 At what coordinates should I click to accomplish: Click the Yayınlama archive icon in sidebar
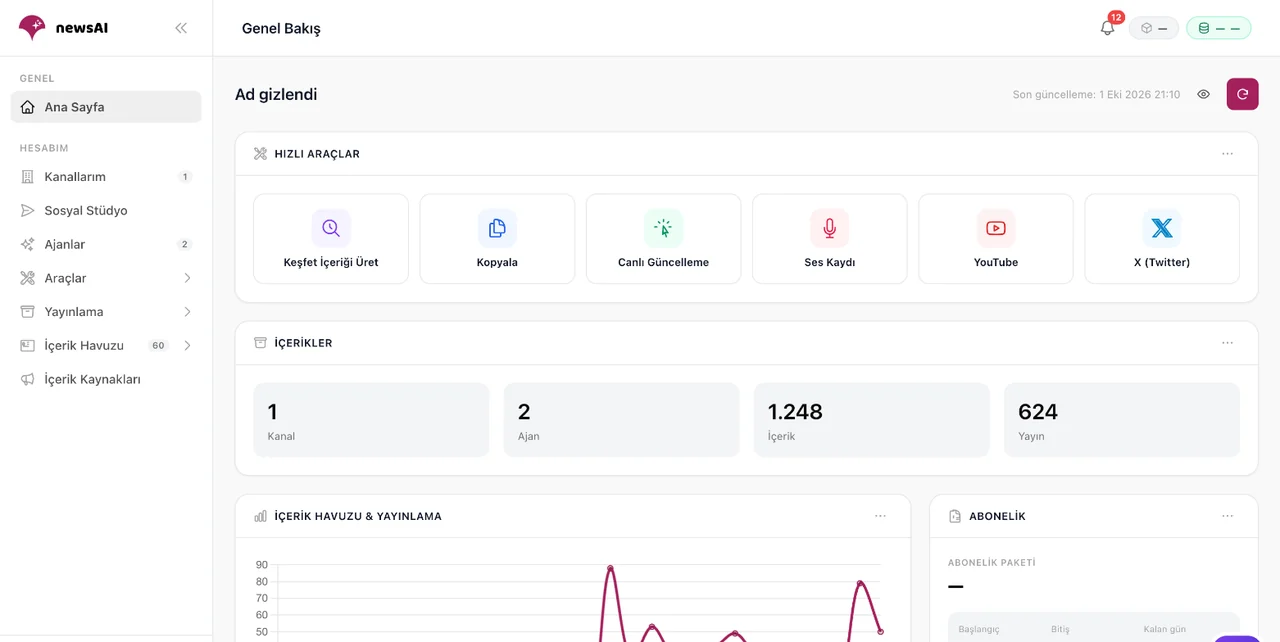tap(27, 312)
